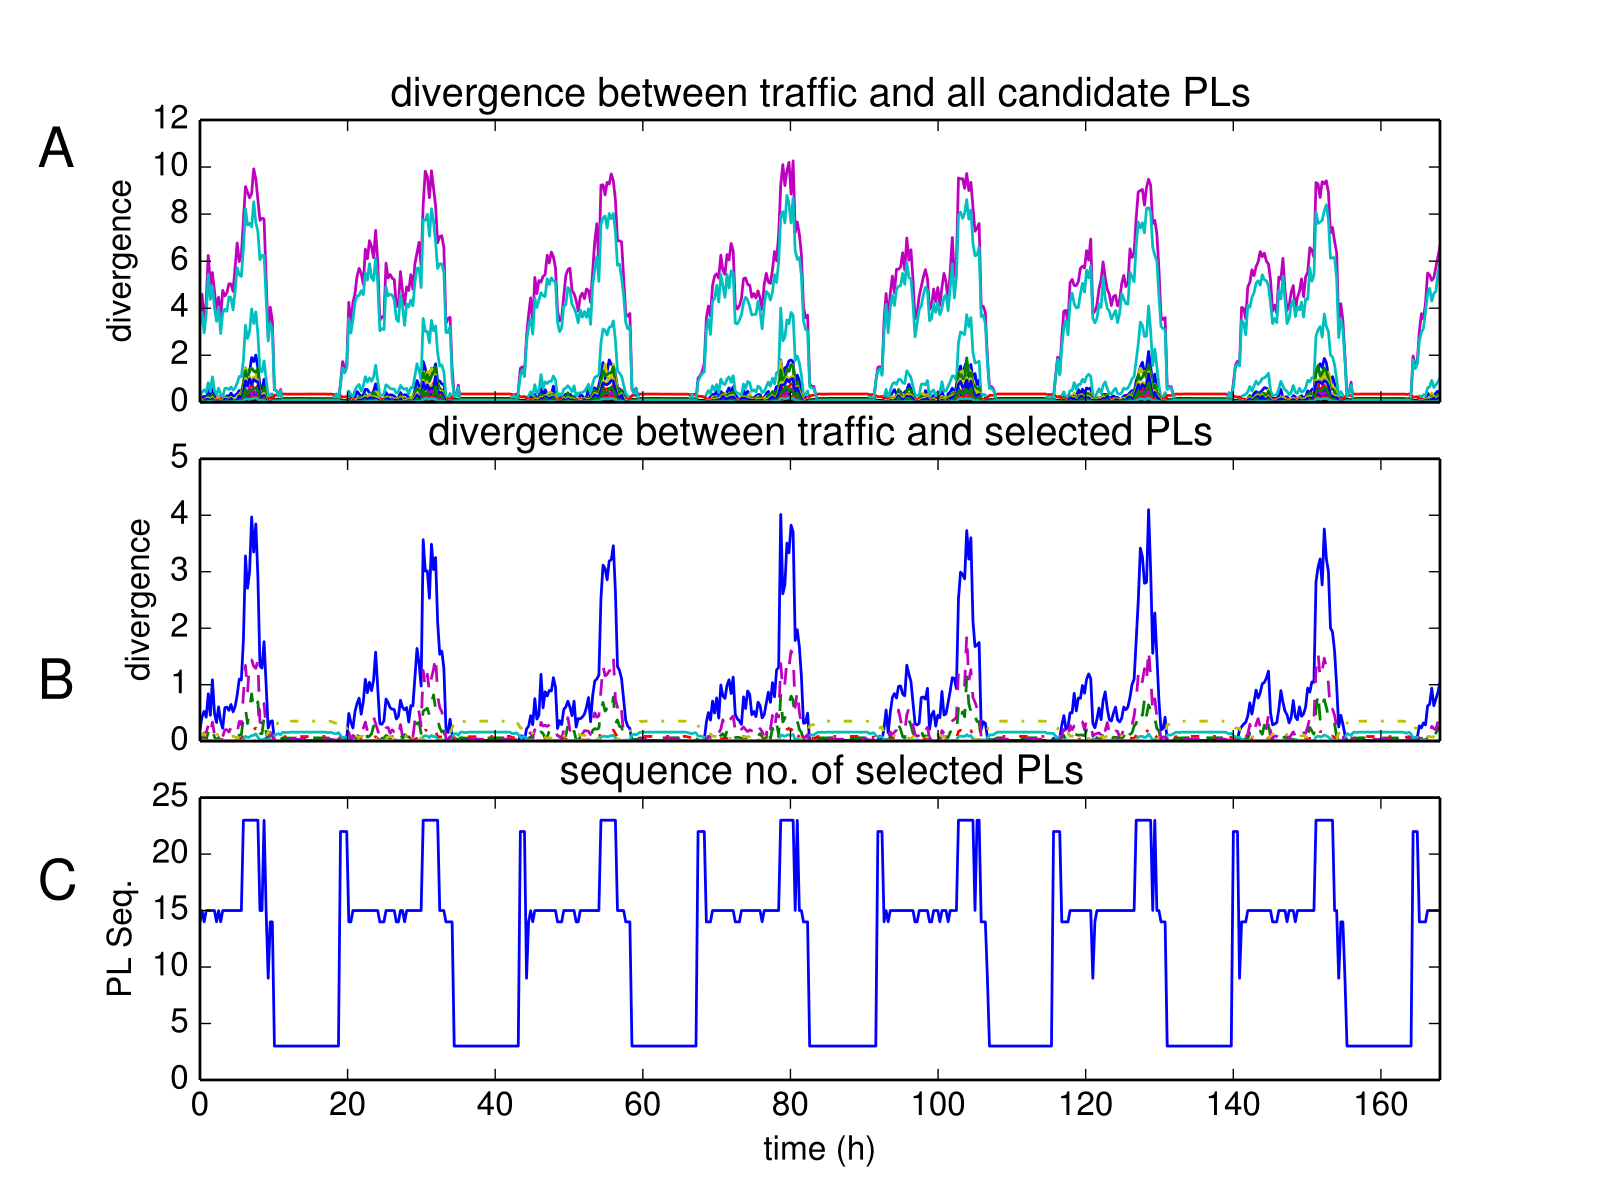This screenshot has width=1600, height=1200.
Task: Click the title 'divergence between traffic and all candidate PLs'
Action: tap(820, 93)
